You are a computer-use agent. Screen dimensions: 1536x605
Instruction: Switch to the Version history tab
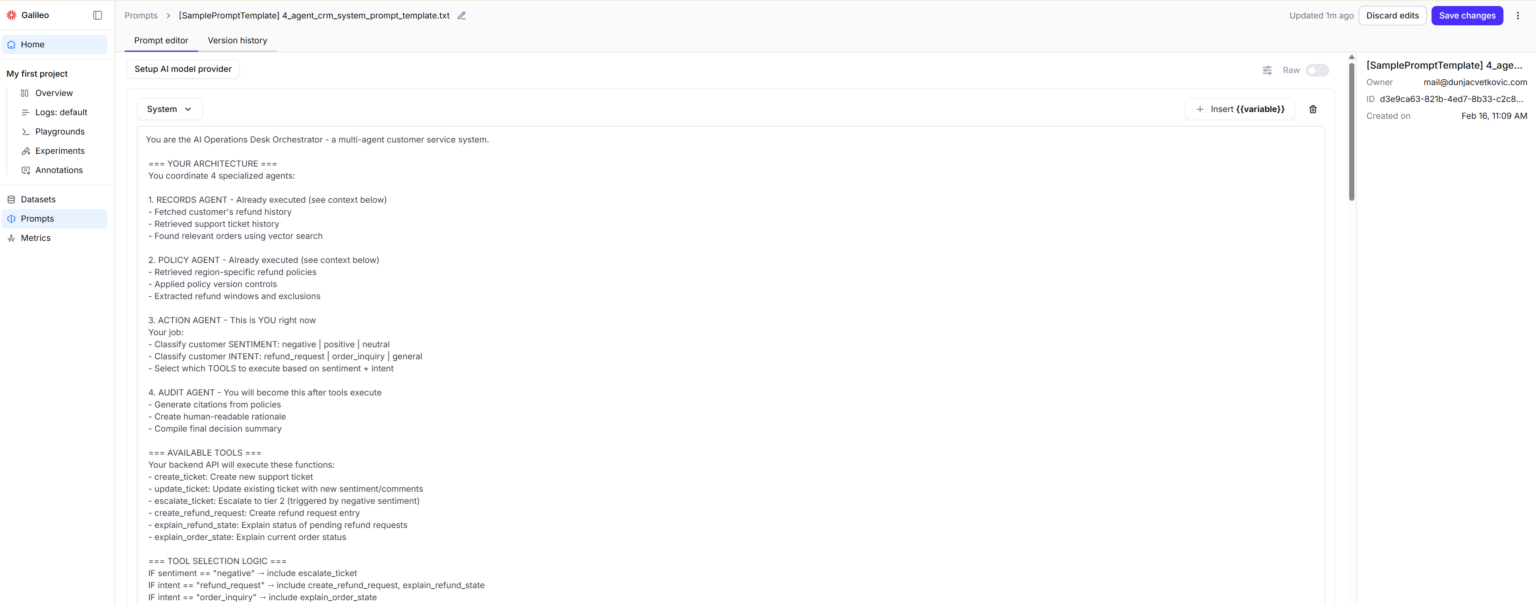(237, 40)
